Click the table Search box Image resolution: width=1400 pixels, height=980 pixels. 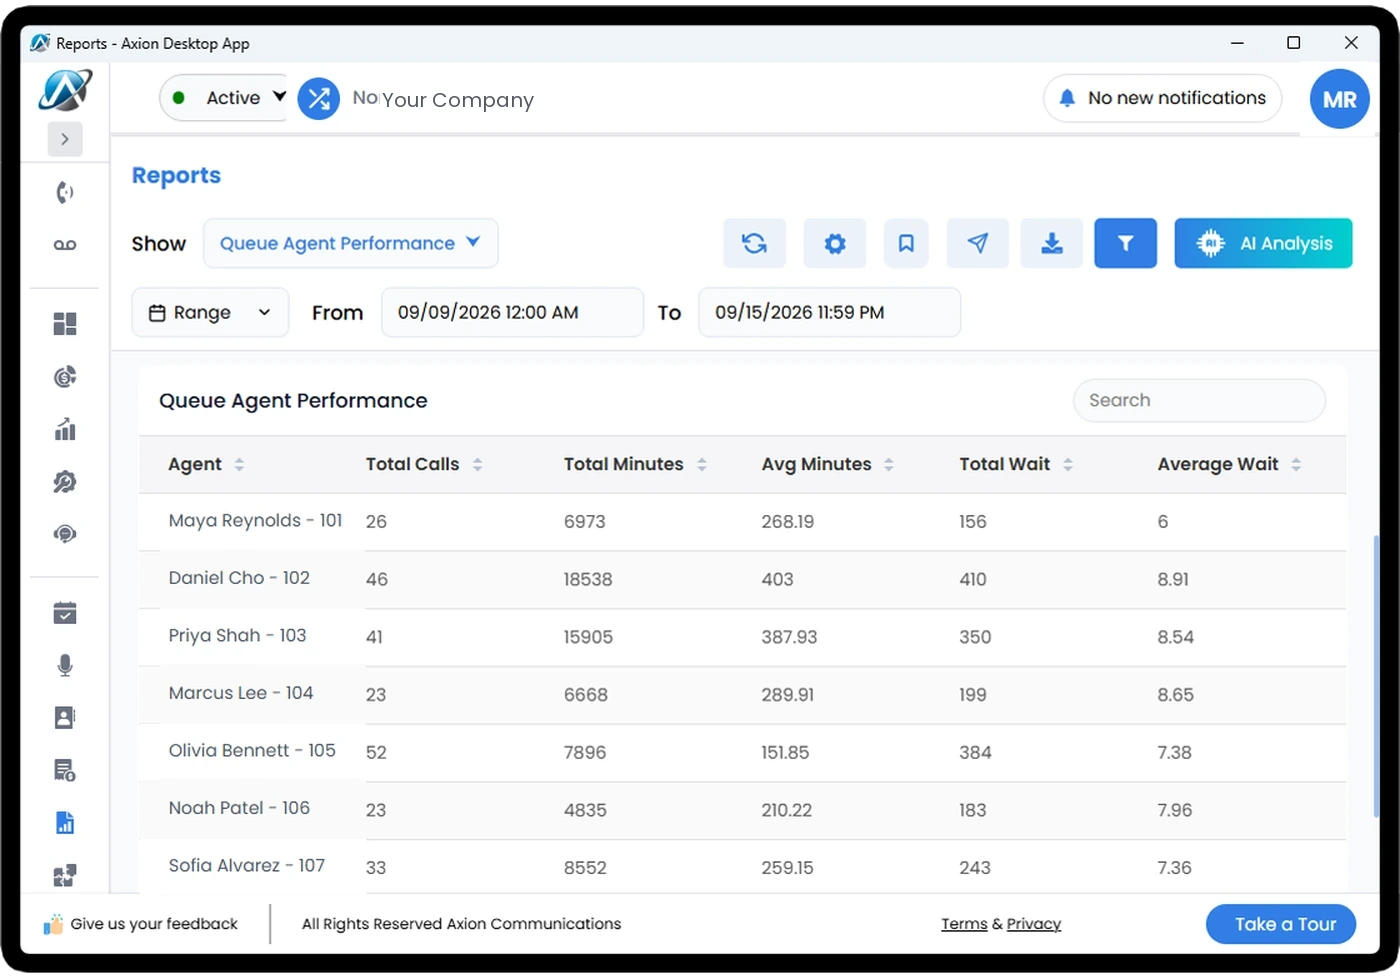(x=1200, y=400)
